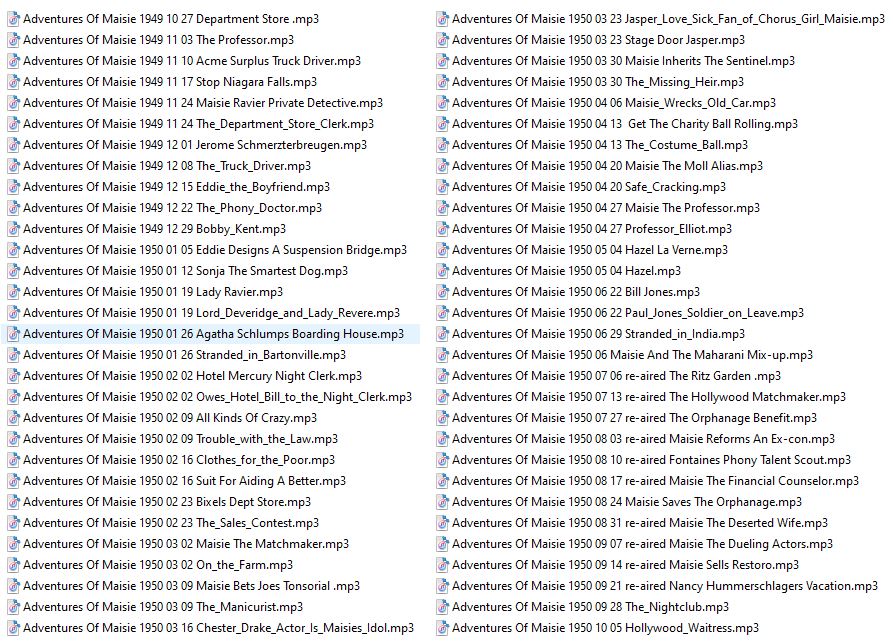Click icon next to Acme Surplus Truck Driver
Viewport: 893px width, 641px height.
click(13, 61)
